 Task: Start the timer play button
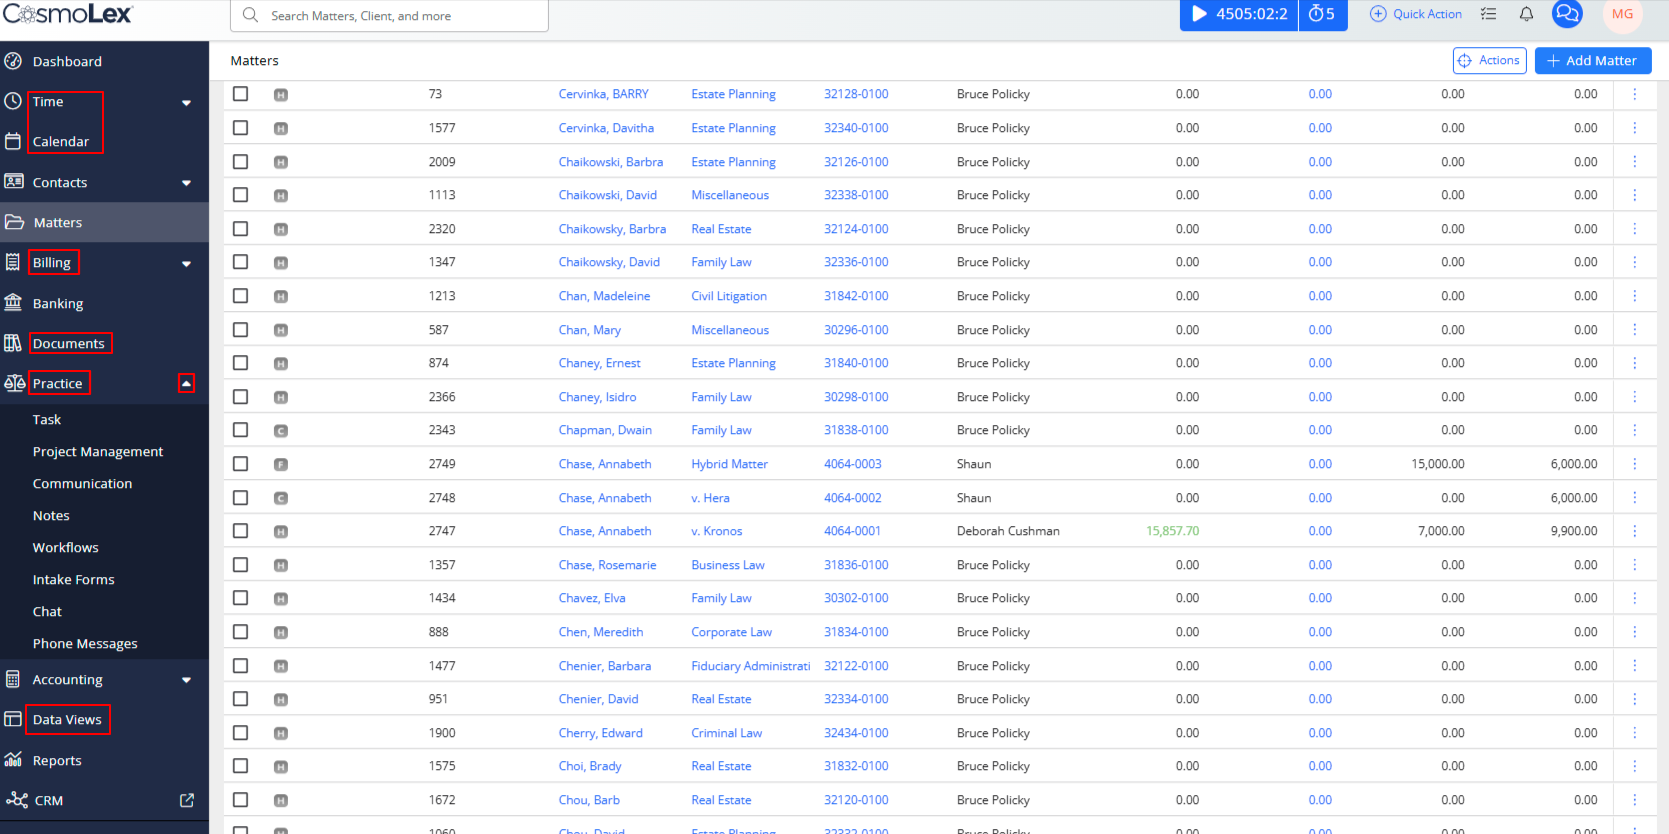click(x=1199, y=14)
